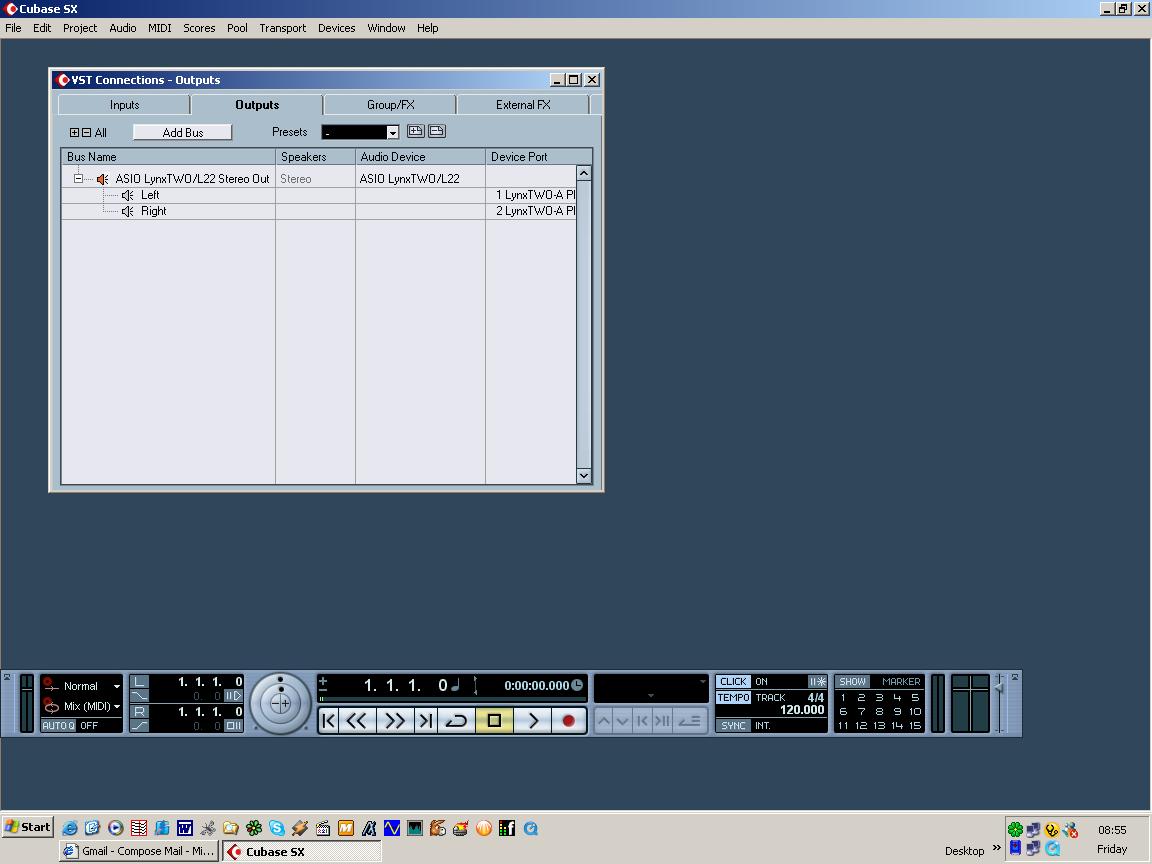The width and height of the screenshot is (1152, 864).
Task: Open Mix (MIDI) cycle record dropdown
Action: point(116,706)
